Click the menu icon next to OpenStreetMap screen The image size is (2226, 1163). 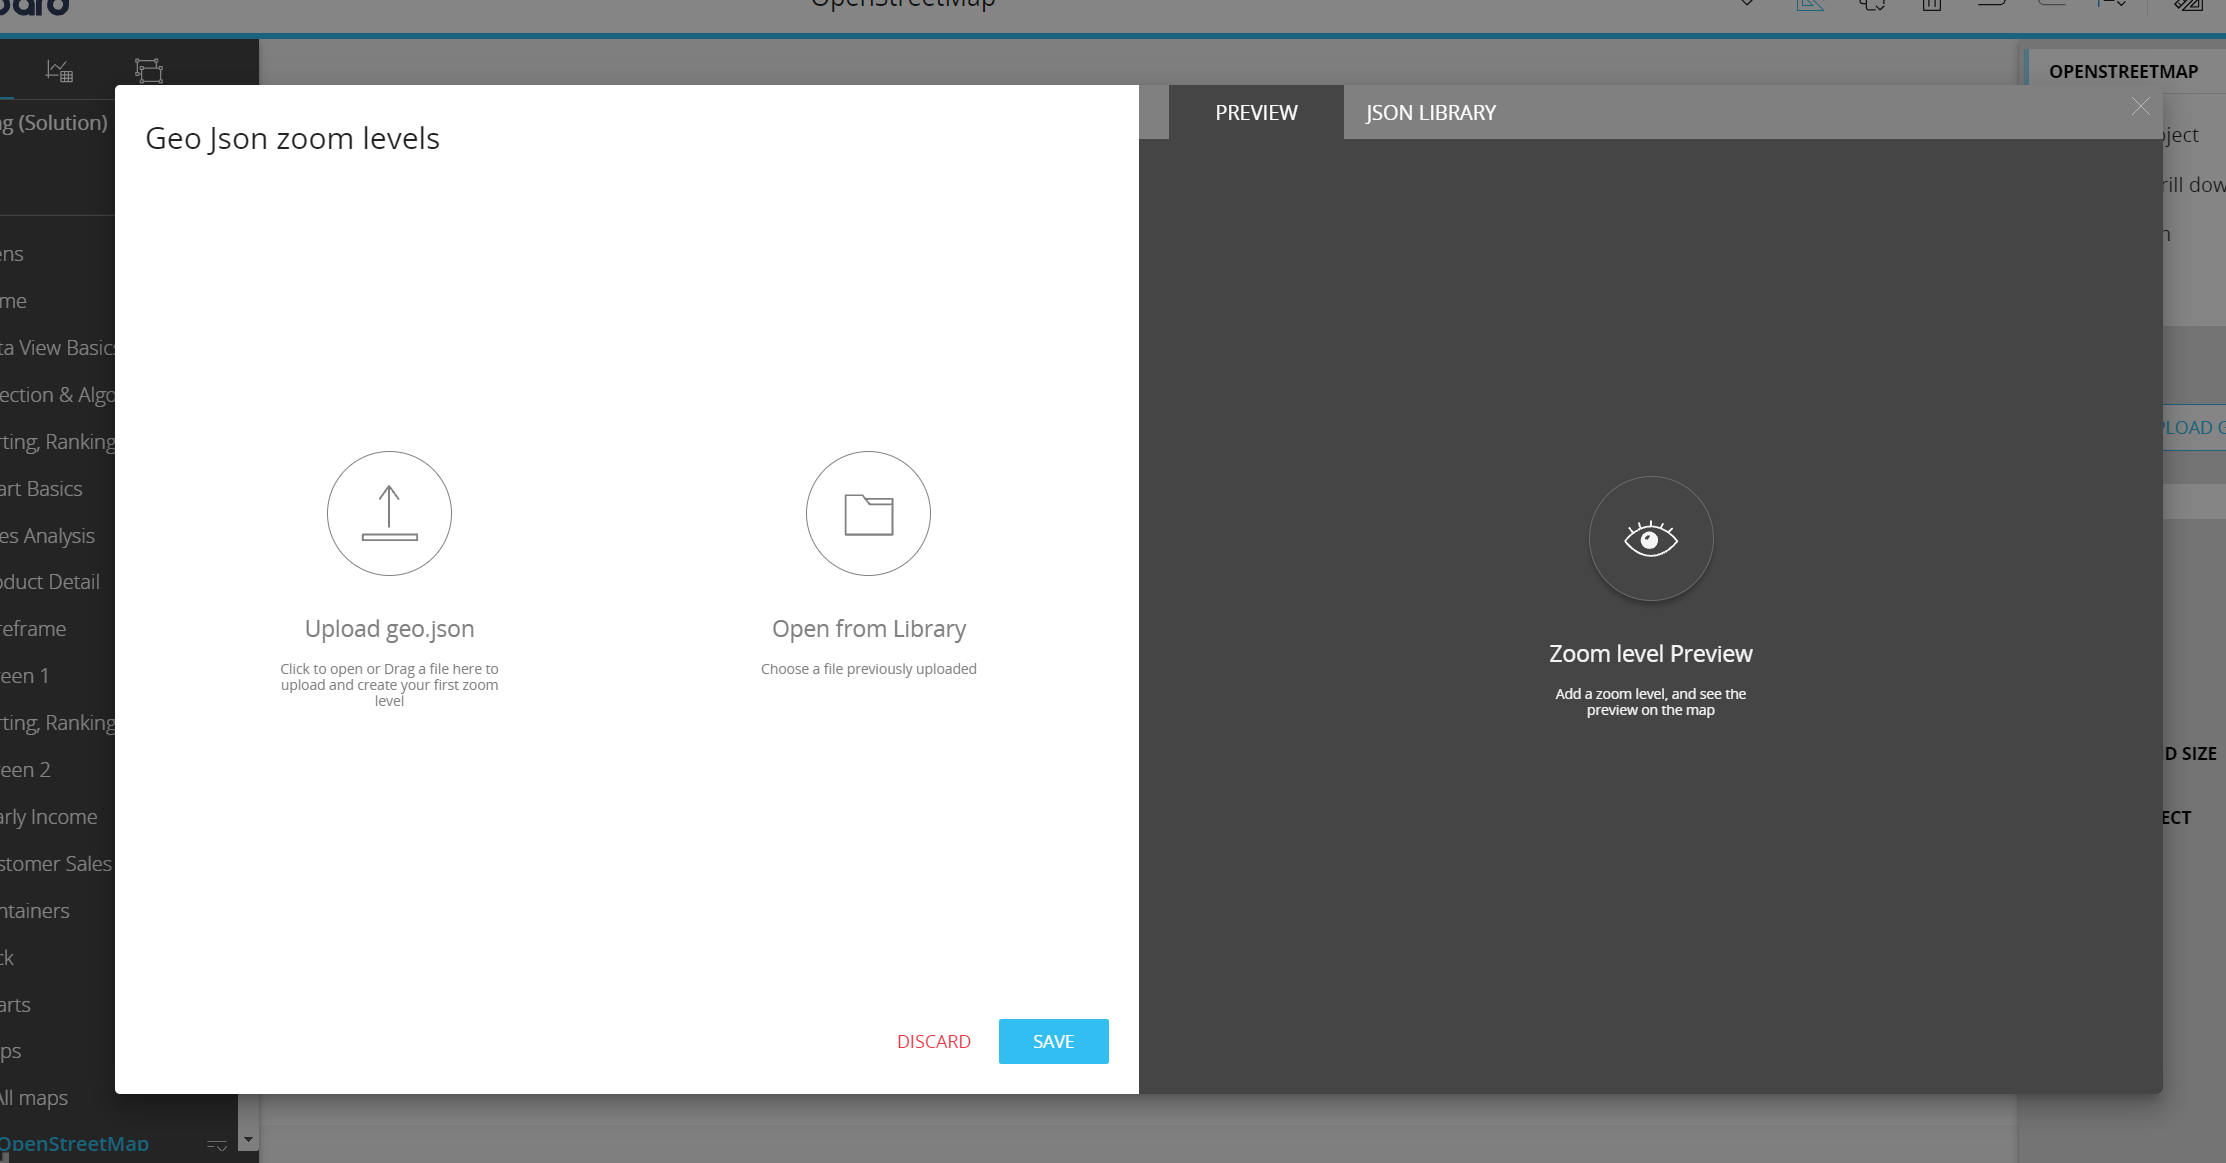216,1145
